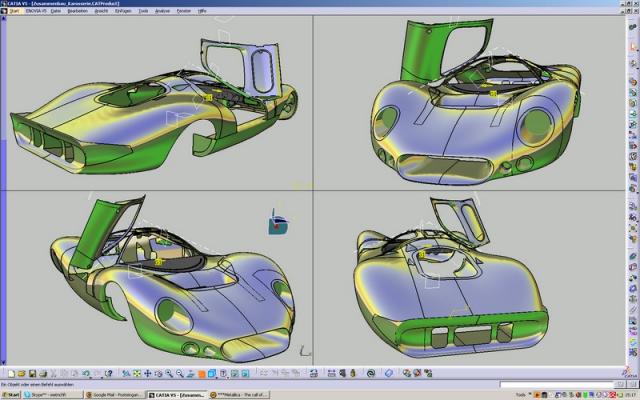Image resolution: width=640 pixels, height=400 pixels.
Task: Click the orange Create Multi-View icon
Action: pyautogui.click(x=202, y=374)
